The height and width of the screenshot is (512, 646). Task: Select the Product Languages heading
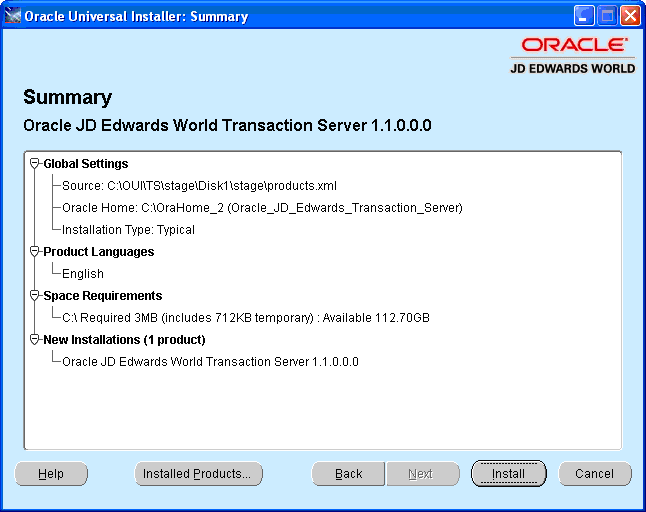coord(98,252)
